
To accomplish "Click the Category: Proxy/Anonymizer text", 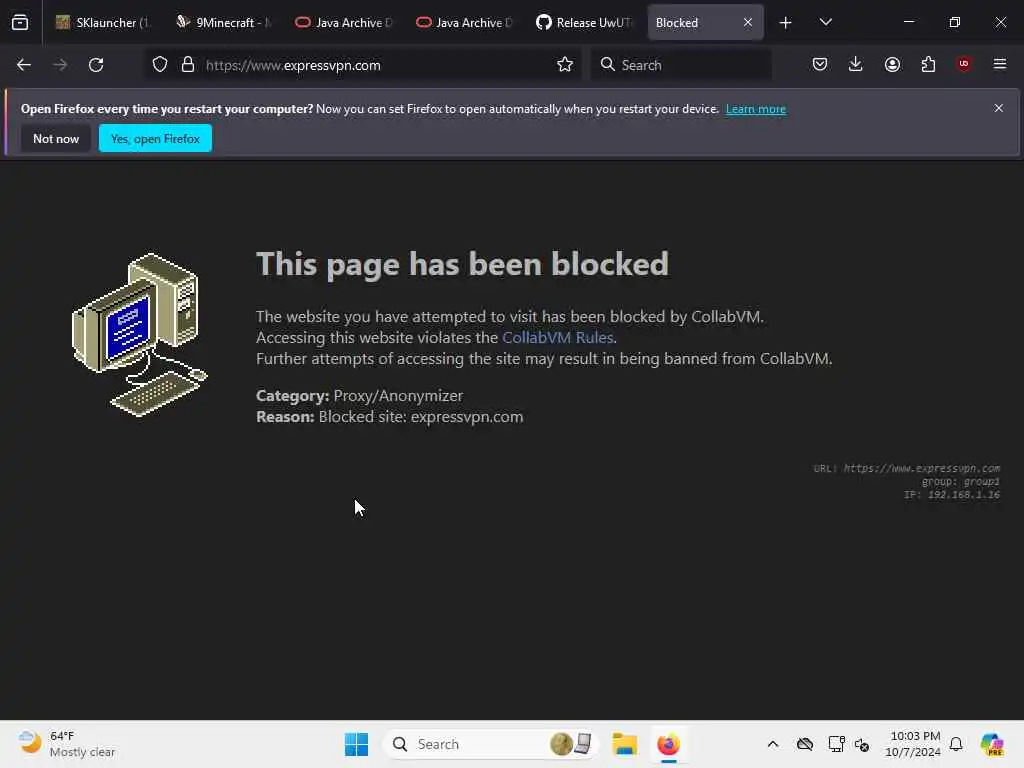I will pos(359,396).
